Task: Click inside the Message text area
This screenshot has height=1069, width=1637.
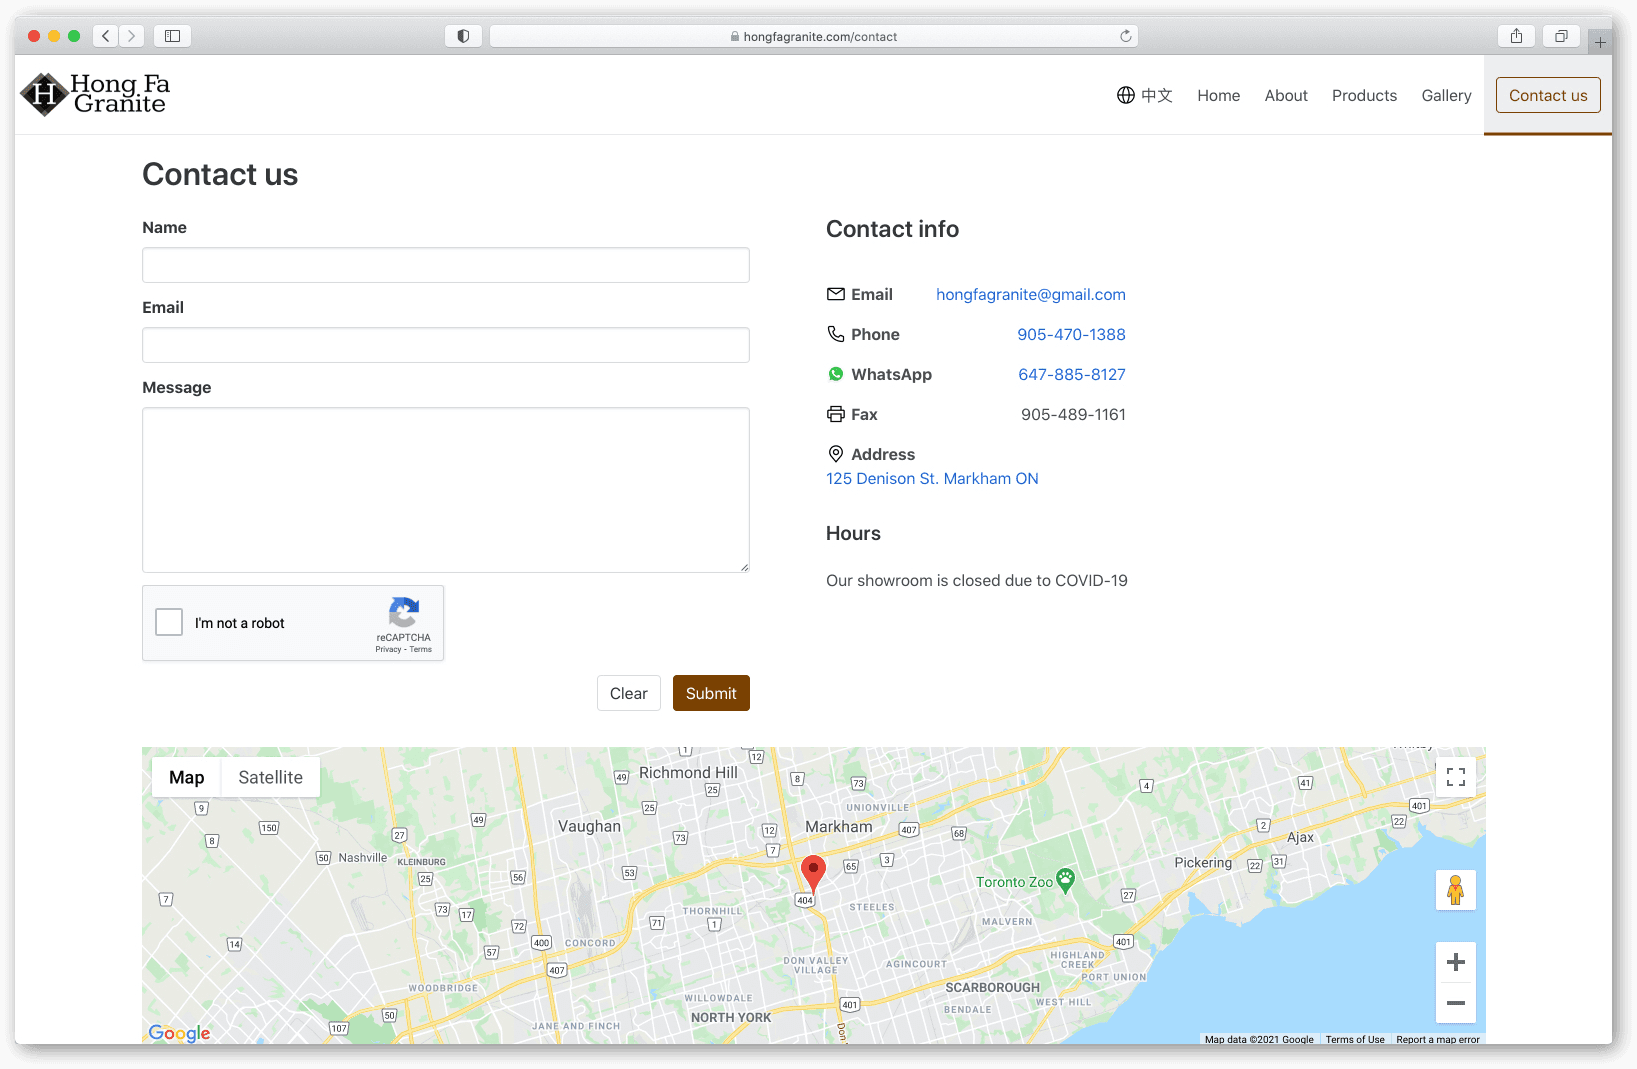Action: [445, 489]
